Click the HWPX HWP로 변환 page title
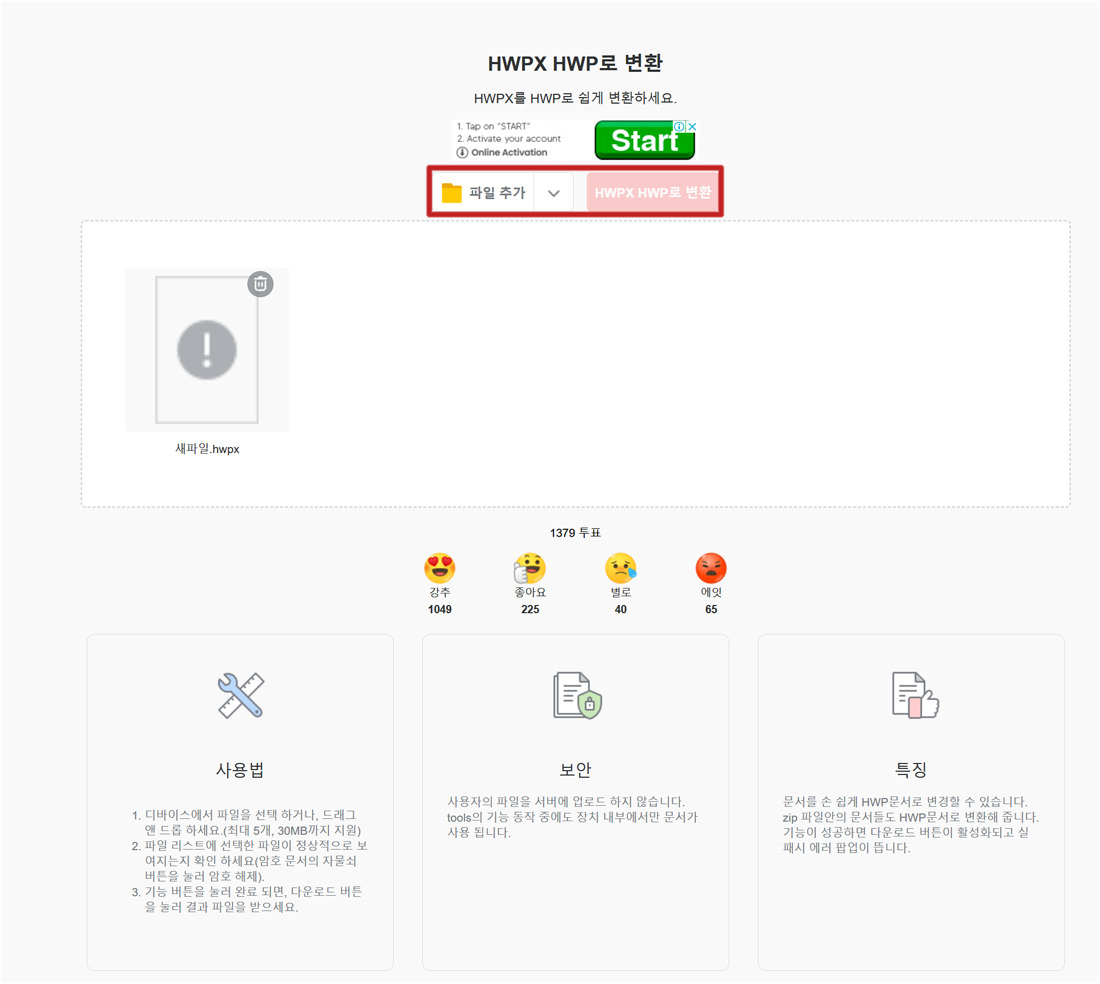The height and width of the screenshot is (984, 1100). tap(575, 63)
